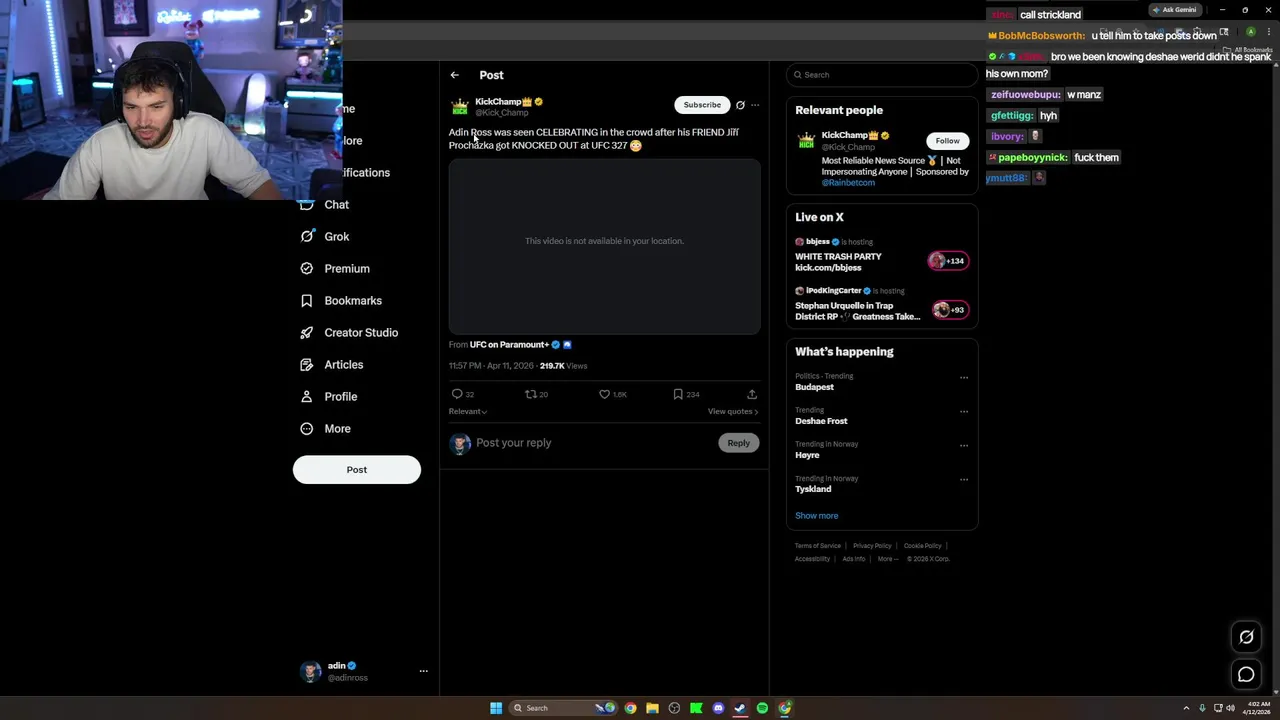Screen dimensions: 1280x720
Task: Open KickChamp's profile avatar in post
Action: pos(460,106)
